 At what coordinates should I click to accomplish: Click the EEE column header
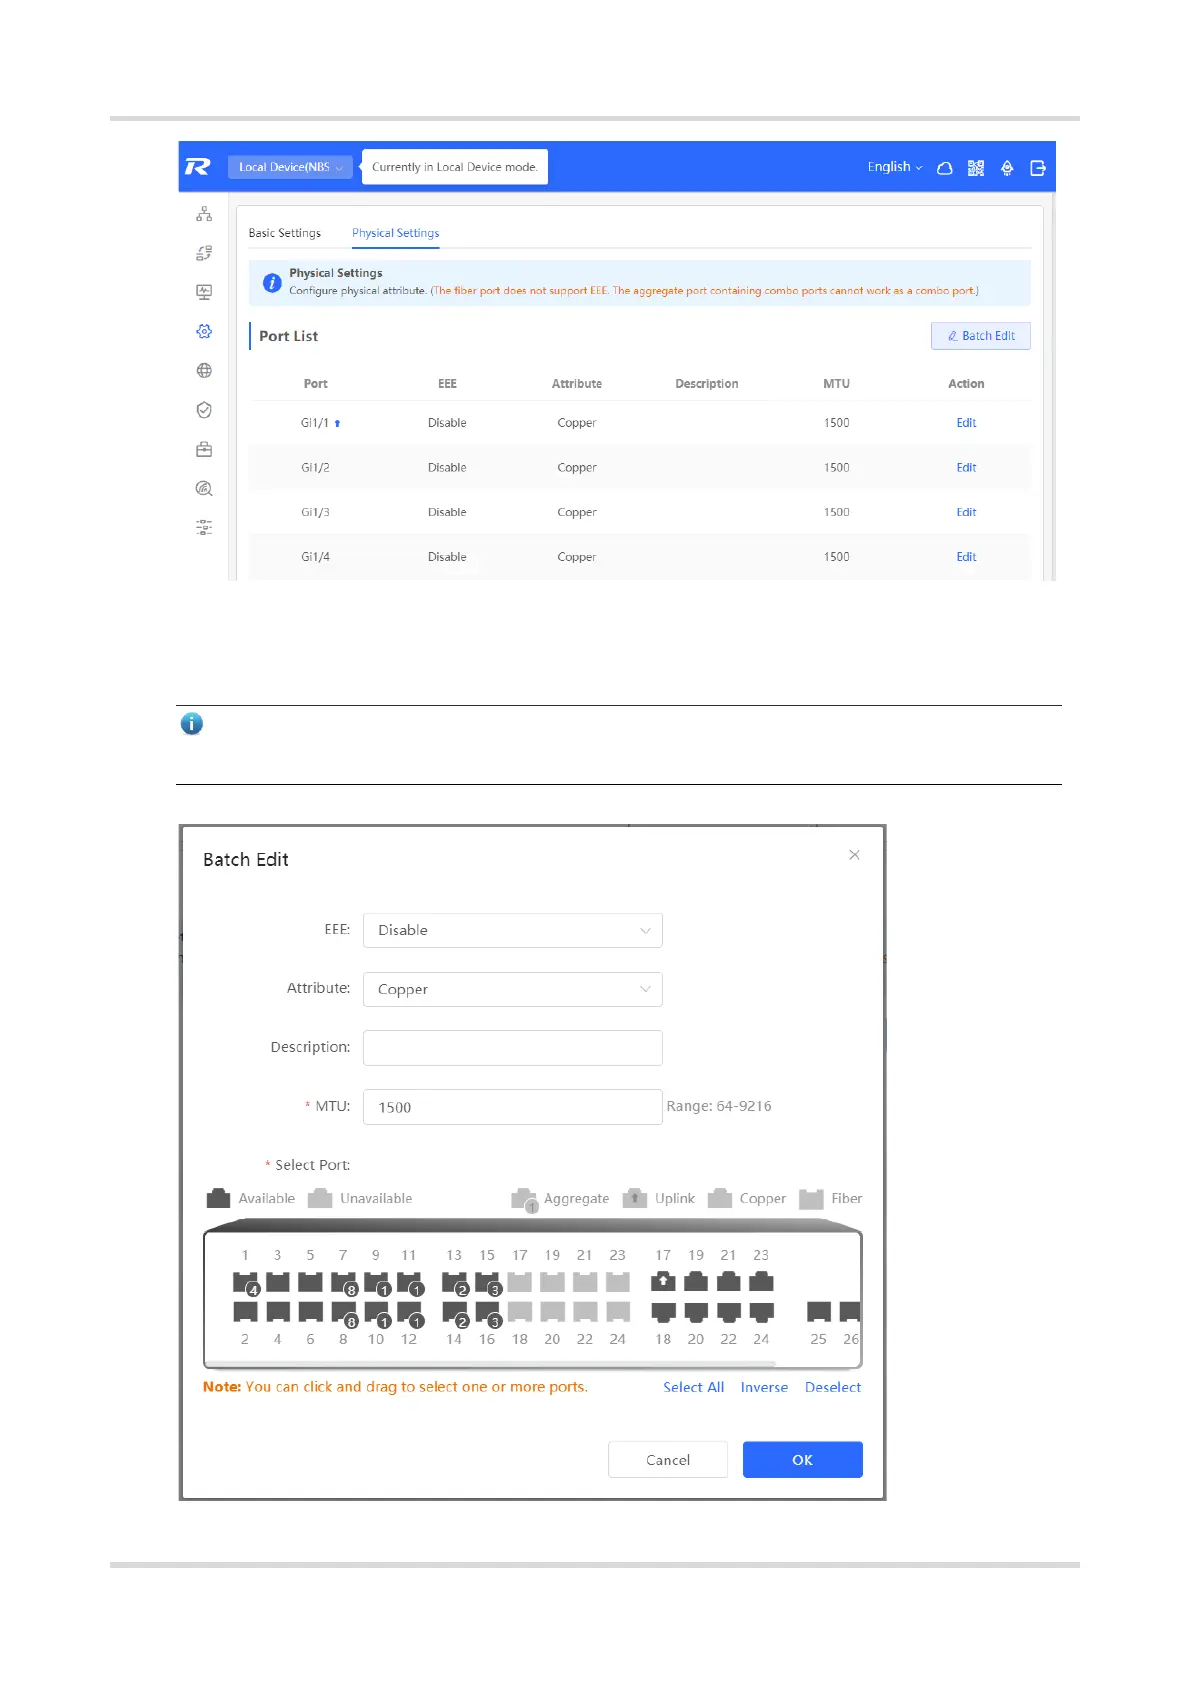coord(447,384)
